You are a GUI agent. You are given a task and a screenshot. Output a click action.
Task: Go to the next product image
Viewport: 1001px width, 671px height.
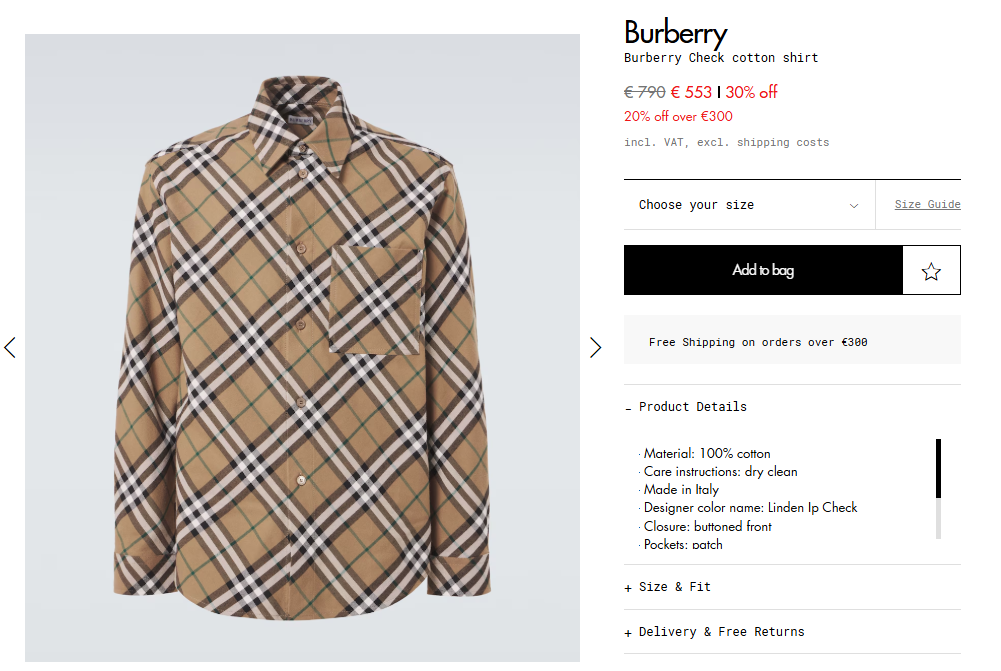pyautogui.click(x=595, y=347)
